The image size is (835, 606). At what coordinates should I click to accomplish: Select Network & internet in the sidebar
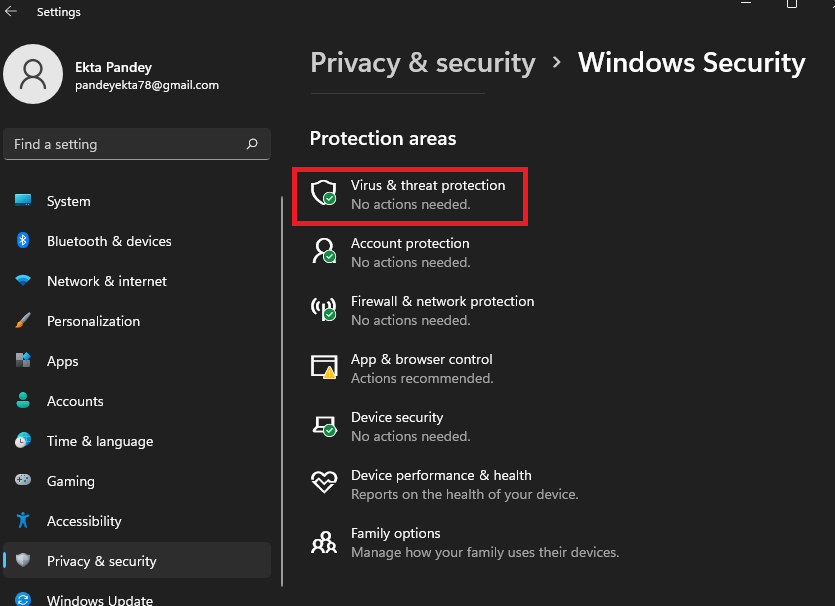pos(106,281)
